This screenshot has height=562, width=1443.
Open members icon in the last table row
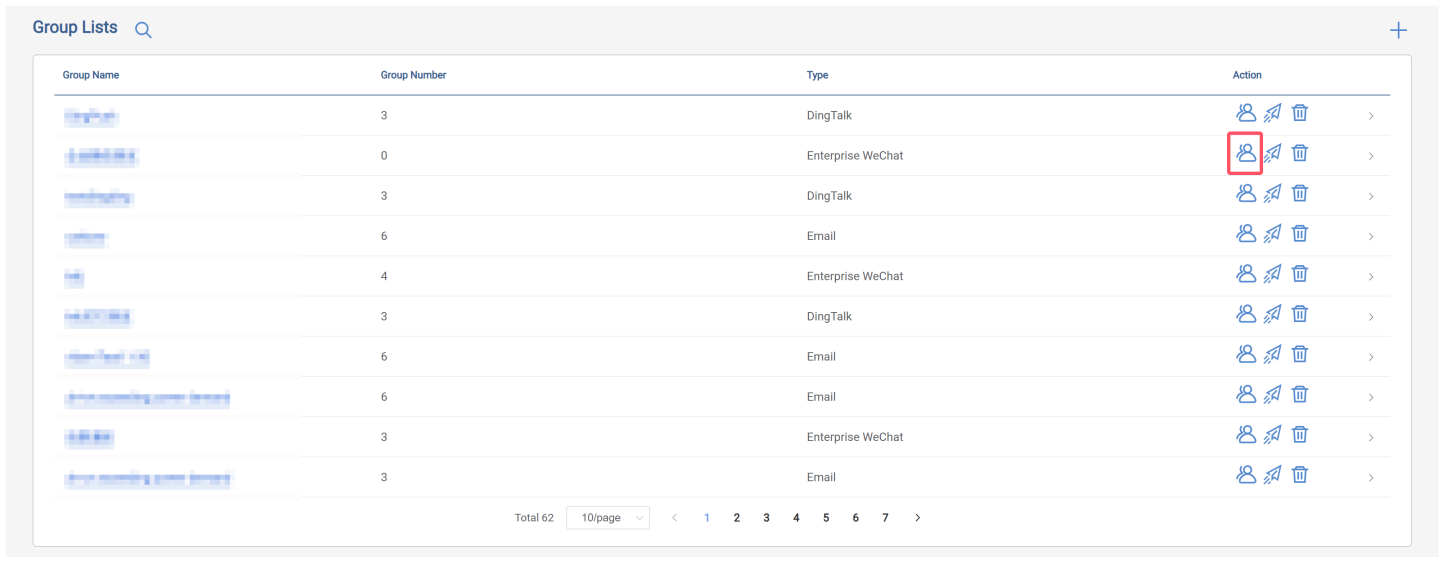coord(1245,475)
